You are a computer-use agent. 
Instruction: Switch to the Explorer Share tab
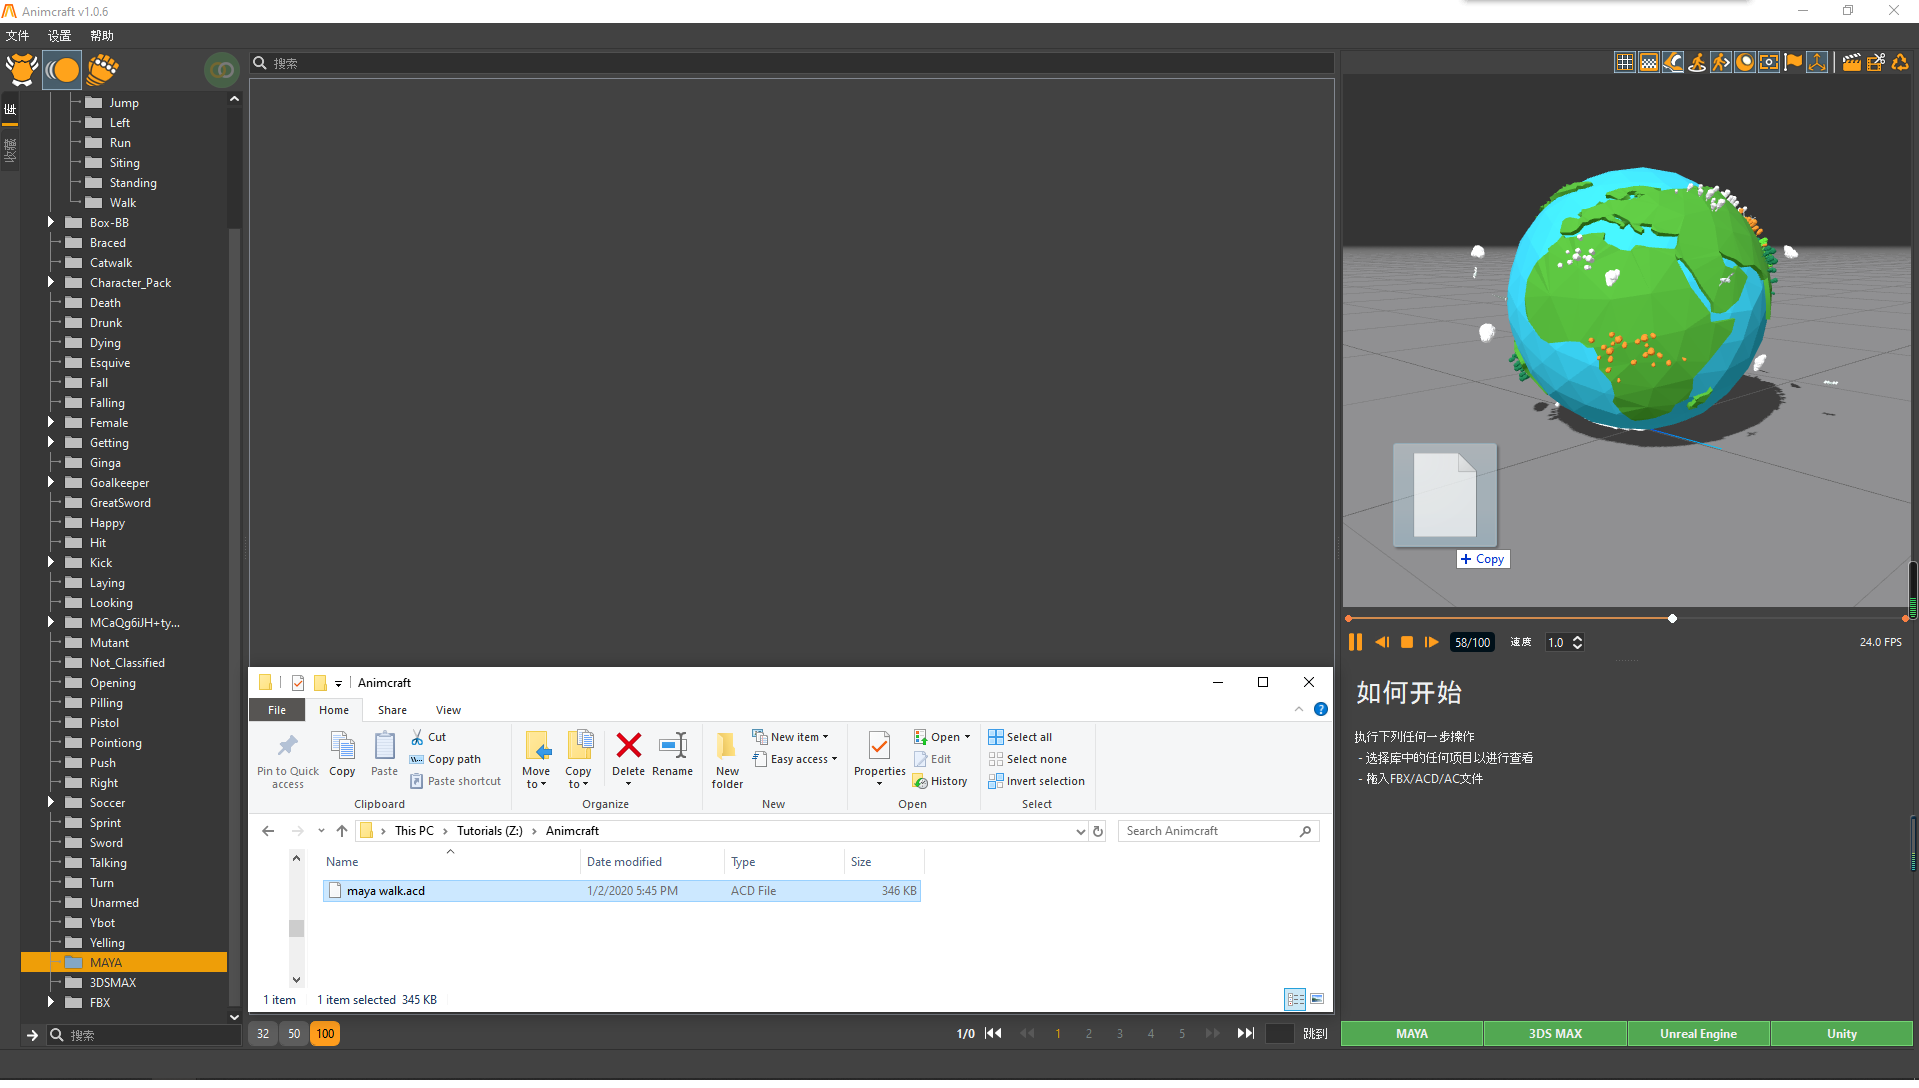coord(392,710)
